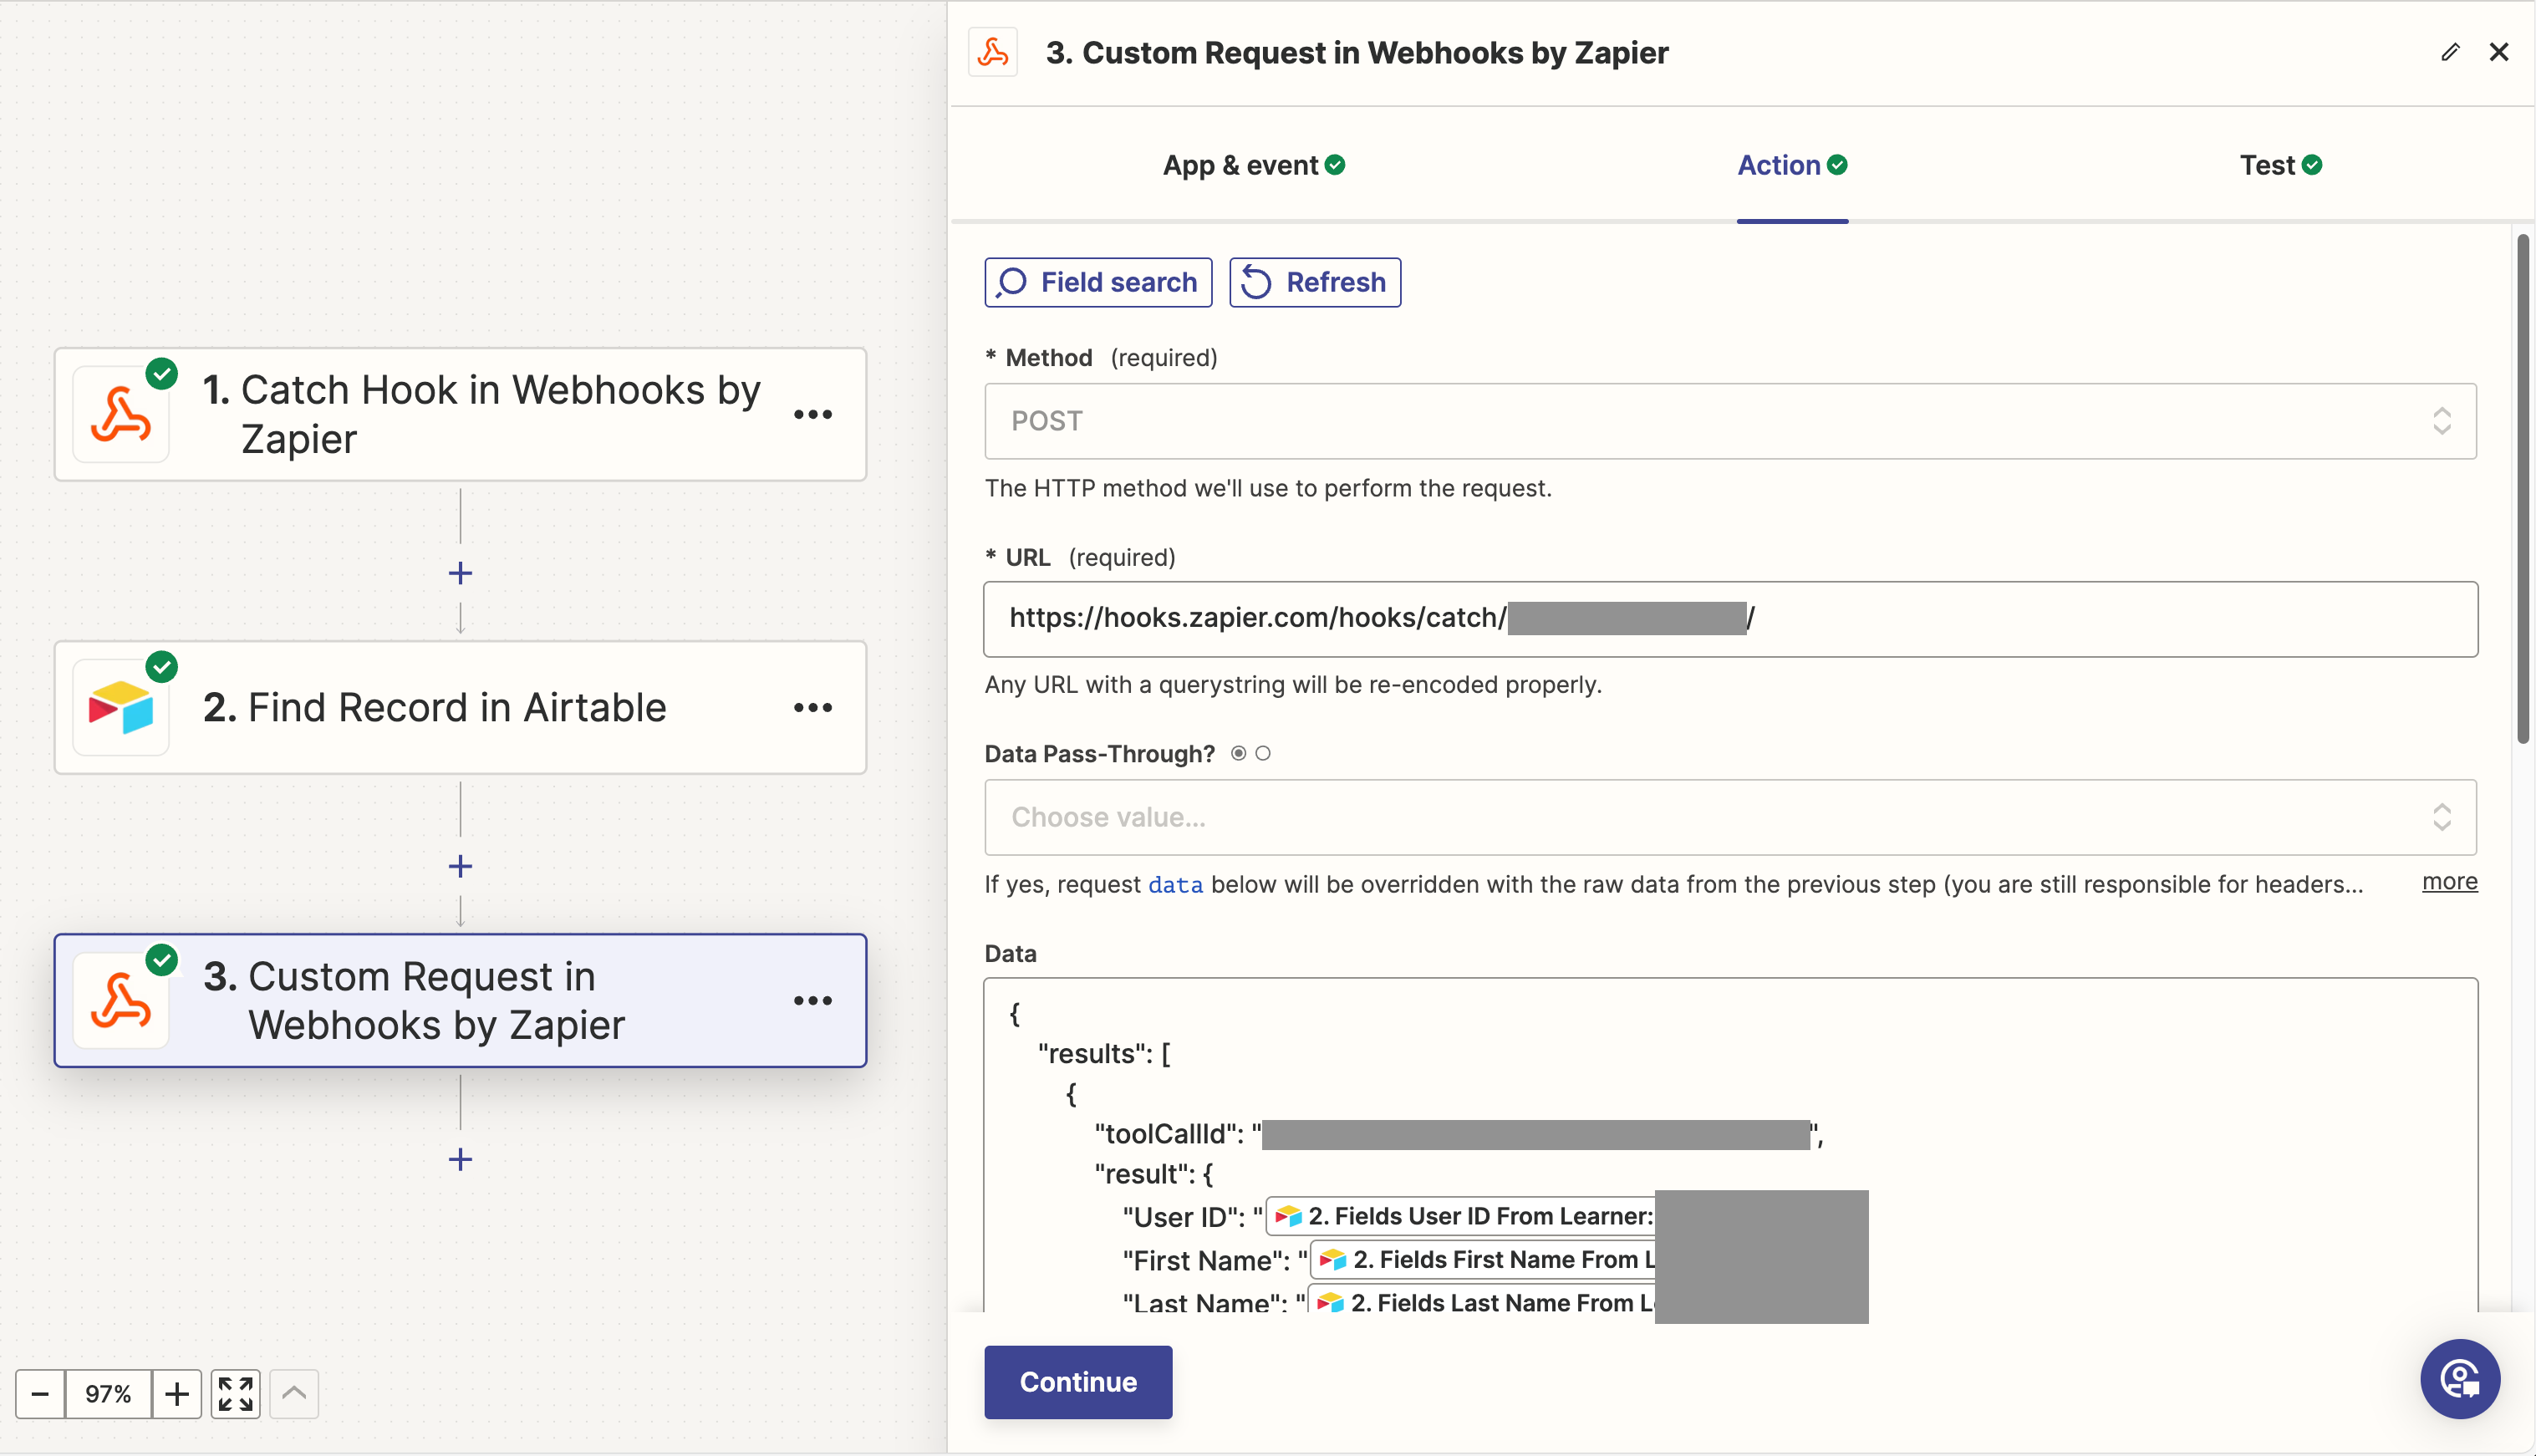Expand the 'more' help text link
Screen dimensions: 2536x1456
tap(2449, 882)
